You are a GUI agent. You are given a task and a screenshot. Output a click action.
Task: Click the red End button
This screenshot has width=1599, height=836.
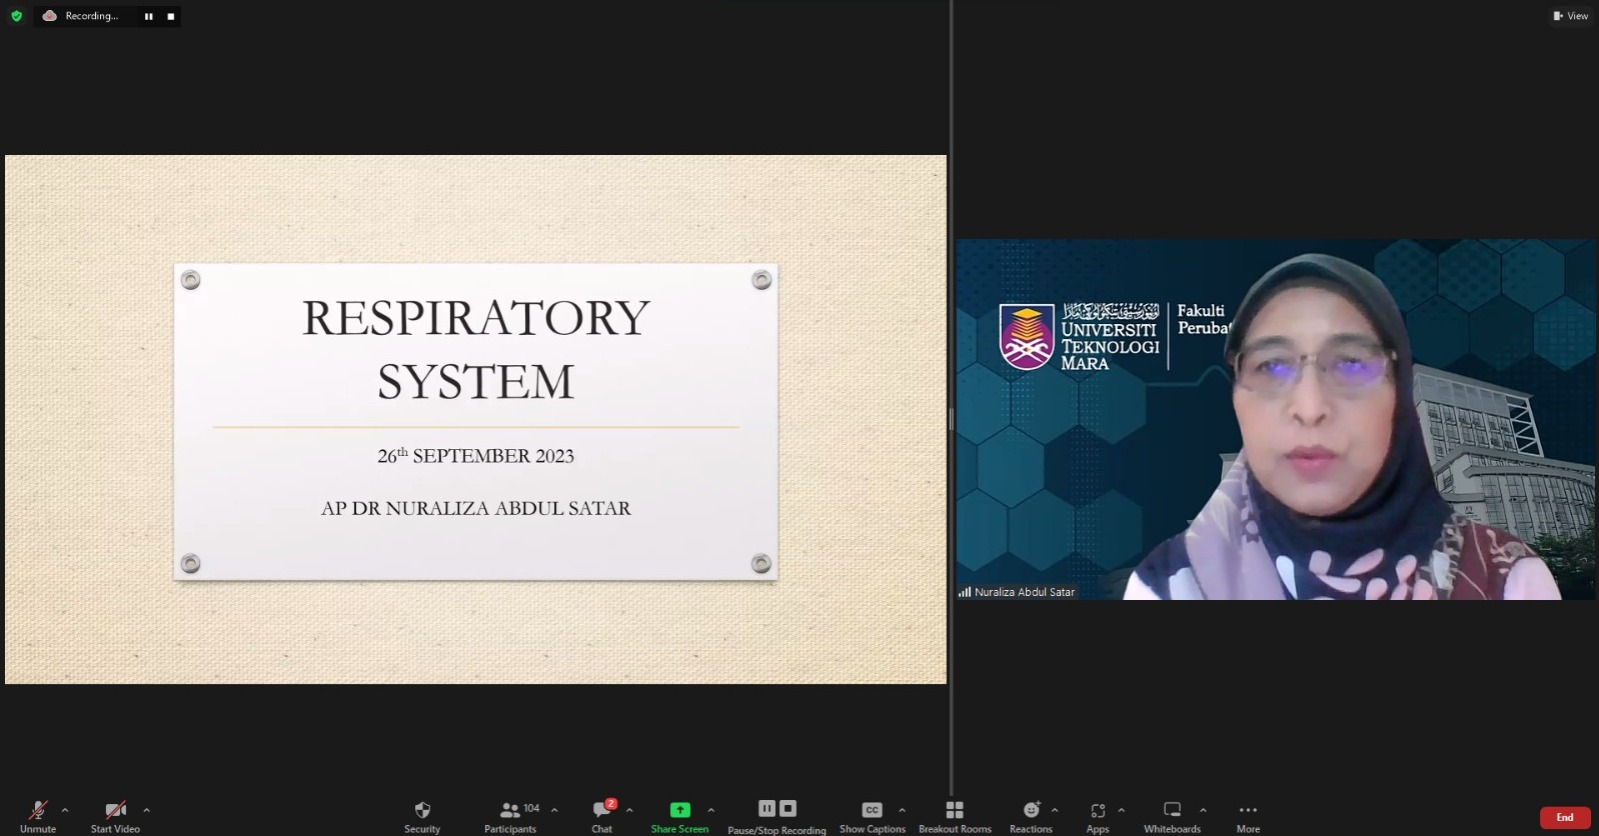point(1565,817)
